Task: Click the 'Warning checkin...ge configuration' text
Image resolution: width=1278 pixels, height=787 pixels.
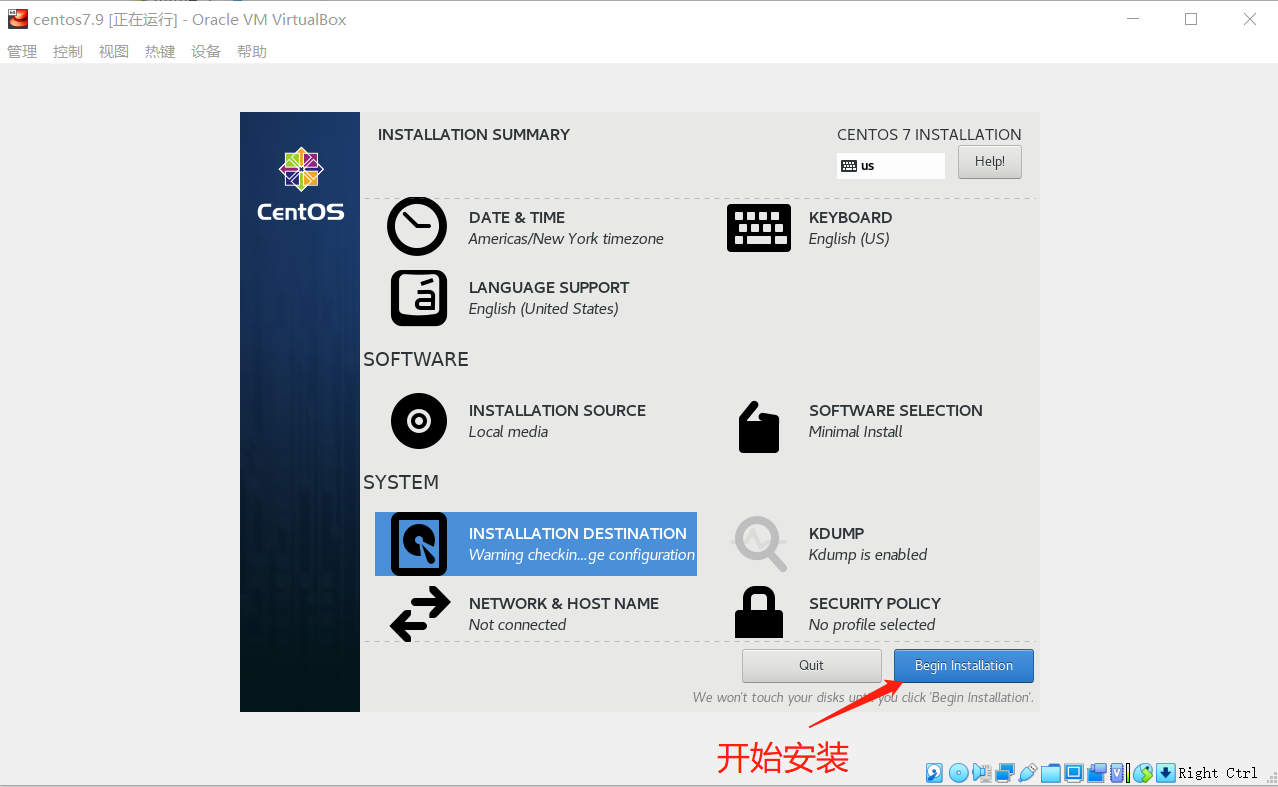Action: 582,555
